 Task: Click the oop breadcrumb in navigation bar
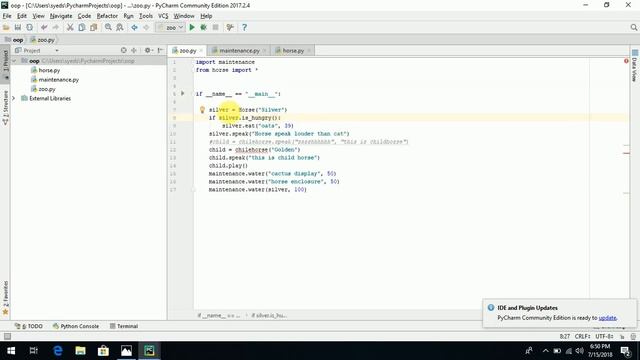(14, 40)
